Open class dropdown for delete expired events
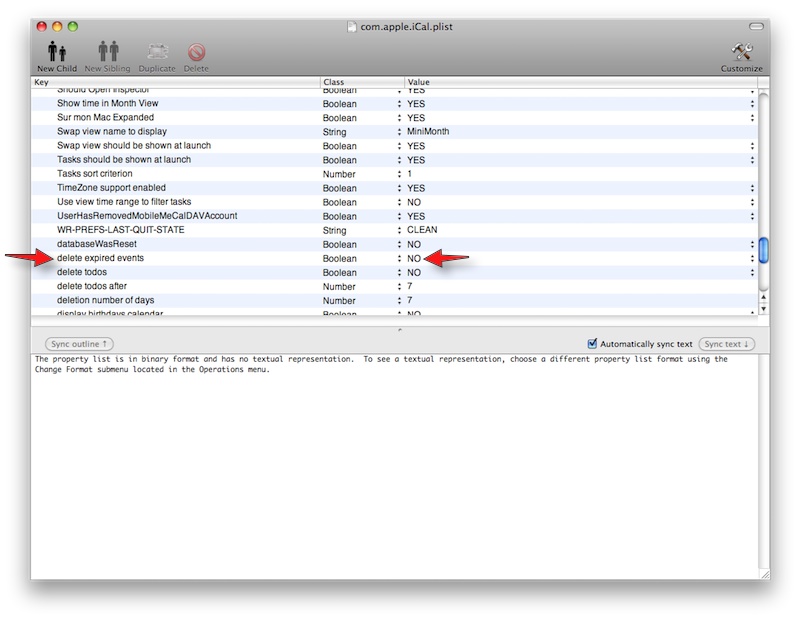The height and width of the screenshot is (621, 799). pyautogui.click(x=399, y=258)
